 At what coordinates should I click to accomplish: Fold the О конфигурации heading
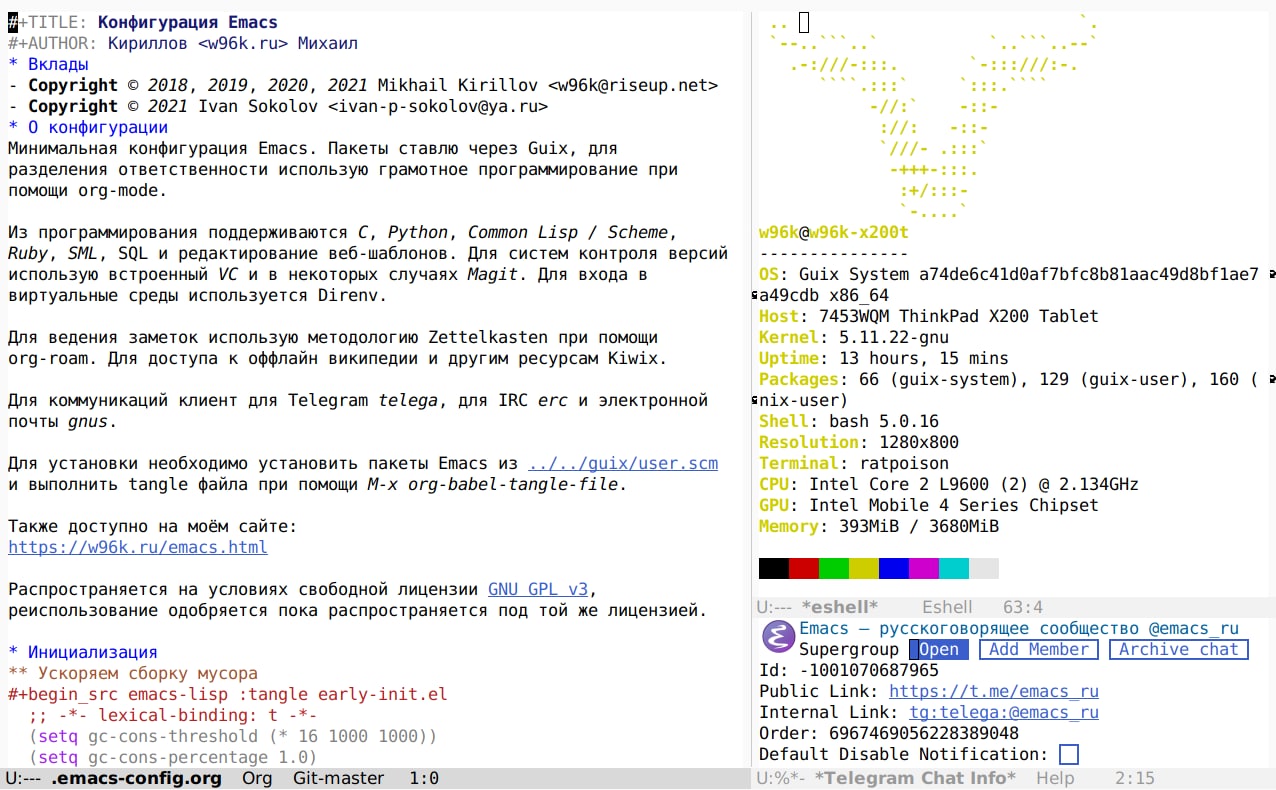(x=88, y=127)
